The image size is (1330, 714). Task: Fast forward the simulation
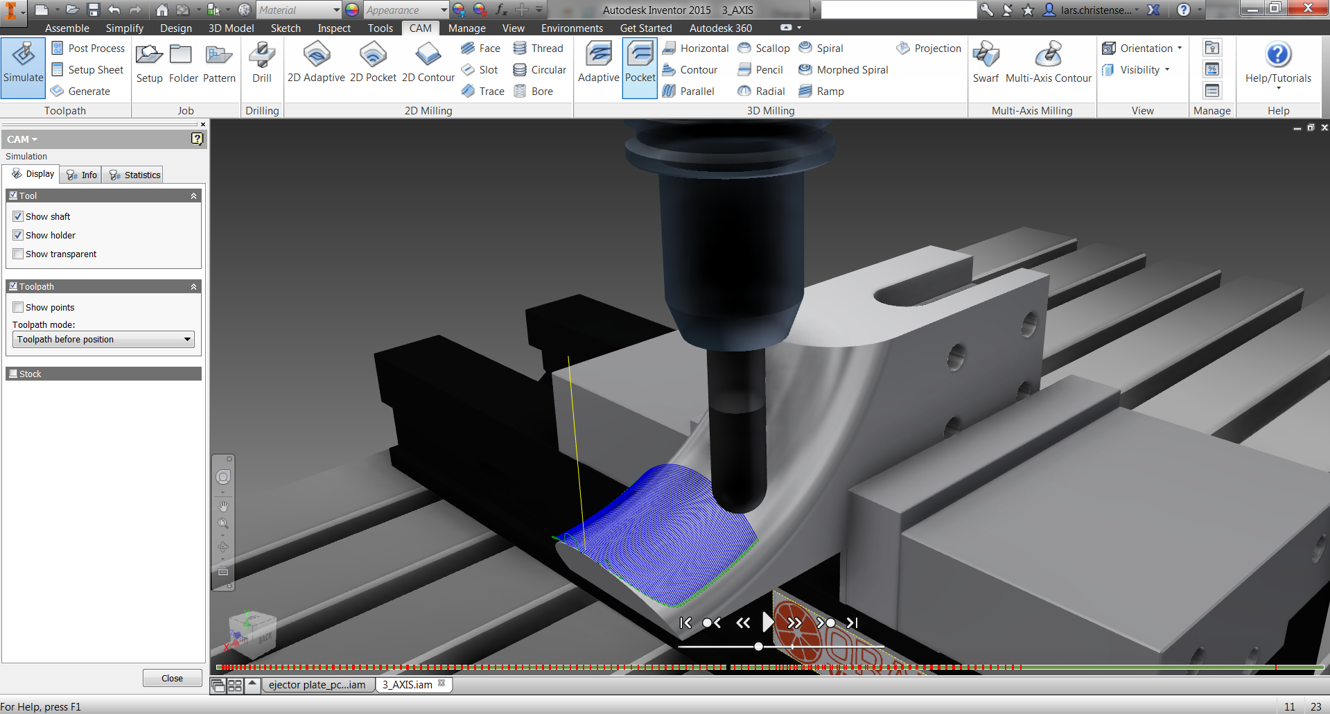click(794, 623)
